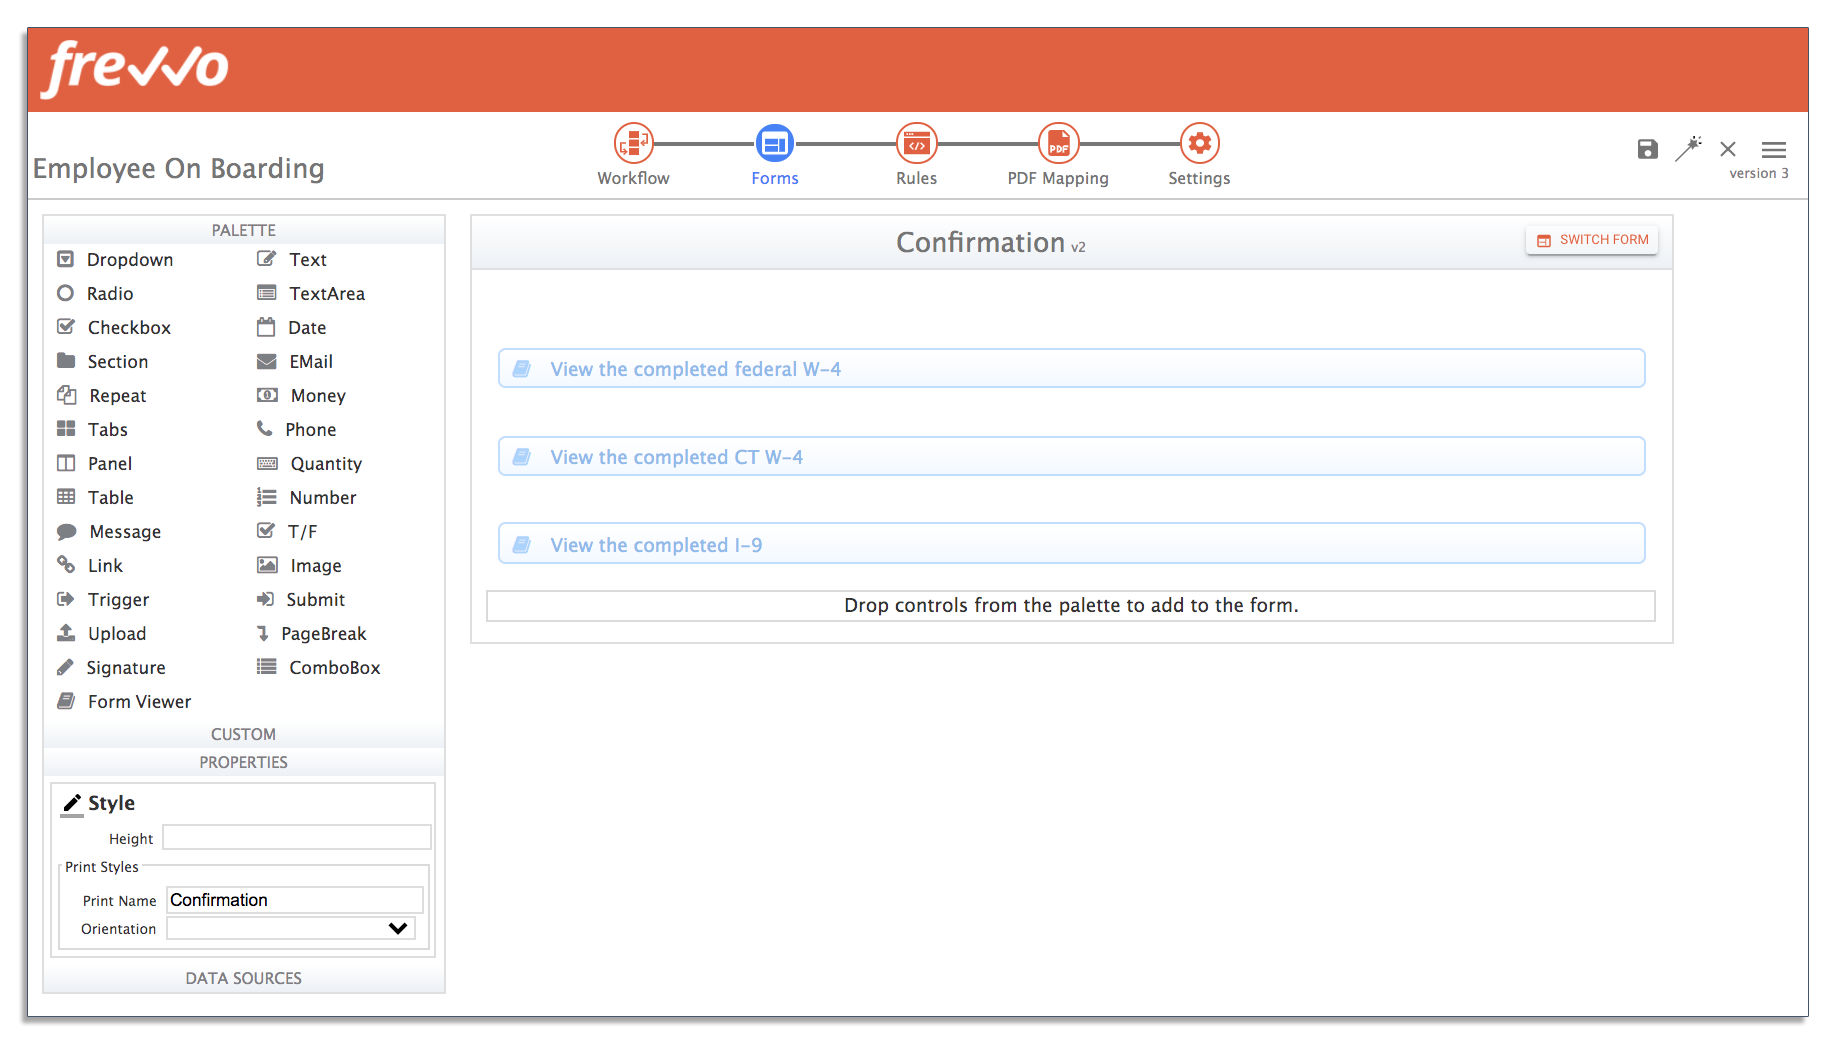This screenshot has height=1045, width=1837.
Task: Expand the CUSTOM section header
Action: 244,734
